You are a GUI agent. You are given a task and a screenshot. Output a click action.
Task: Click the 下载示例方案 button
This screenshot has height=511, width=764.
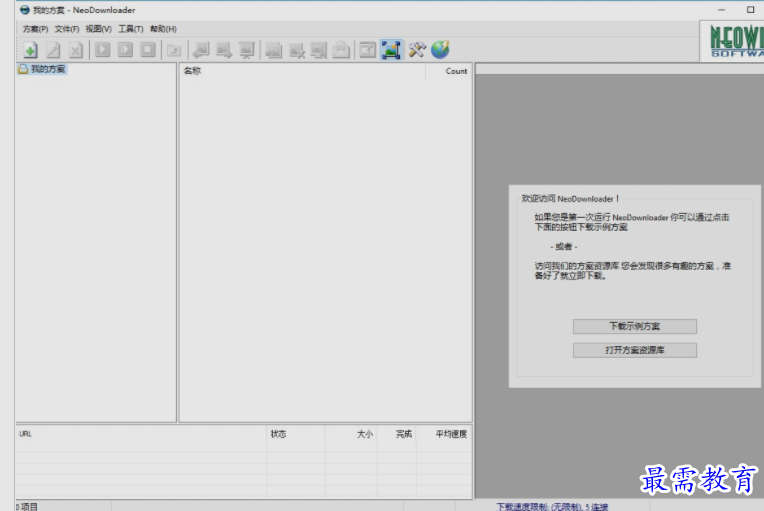point(634,327)
